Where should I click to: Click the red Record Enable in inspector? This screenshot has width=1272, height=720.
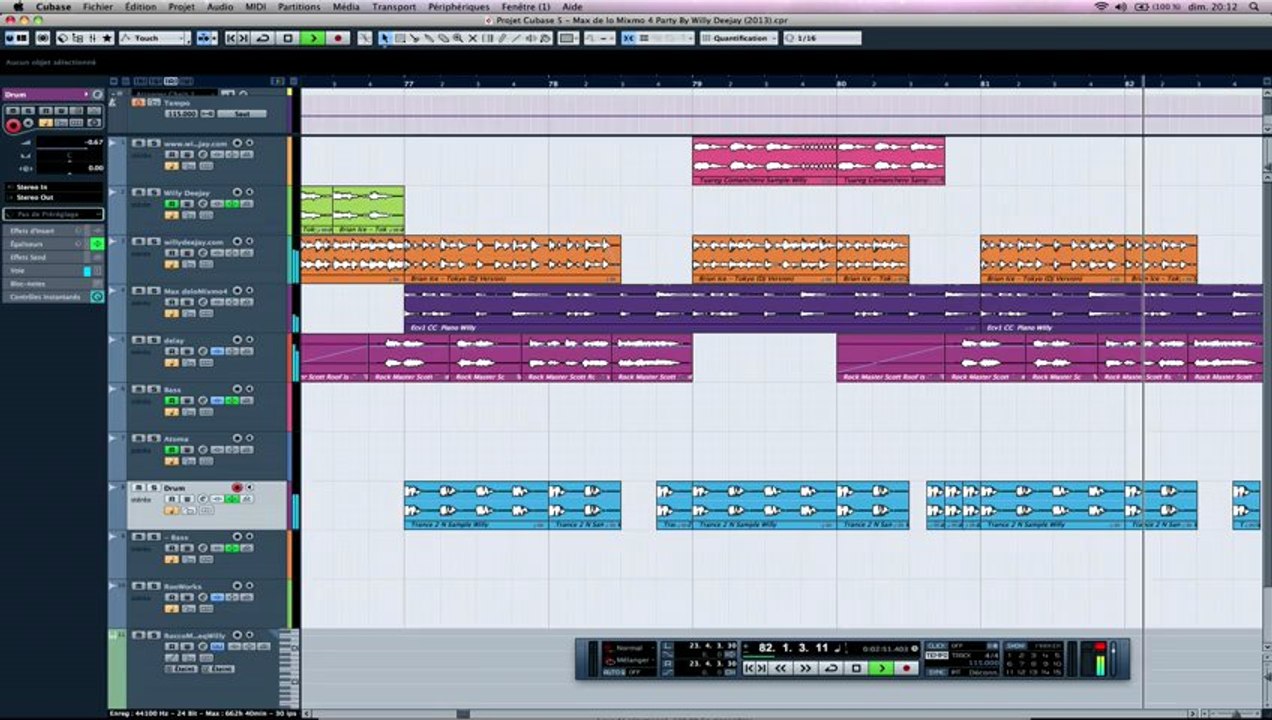tap(13, 125)
